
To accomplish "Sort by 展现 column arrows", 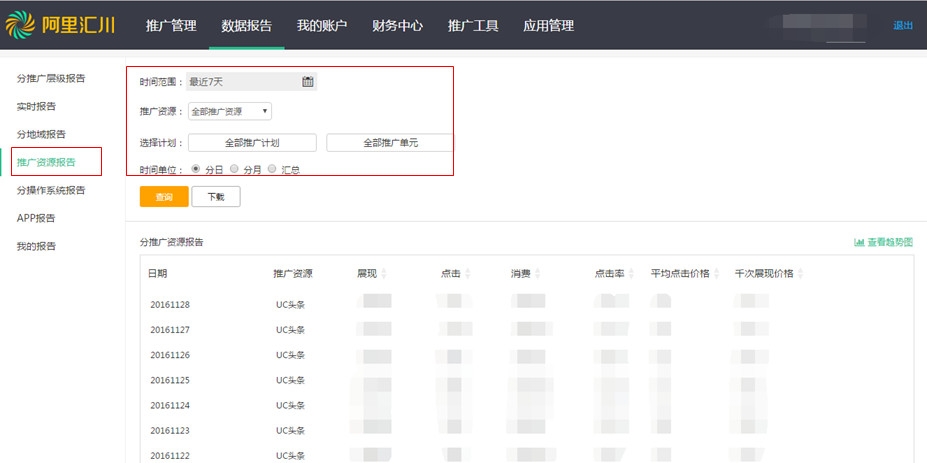I will (x=383, y=274).
